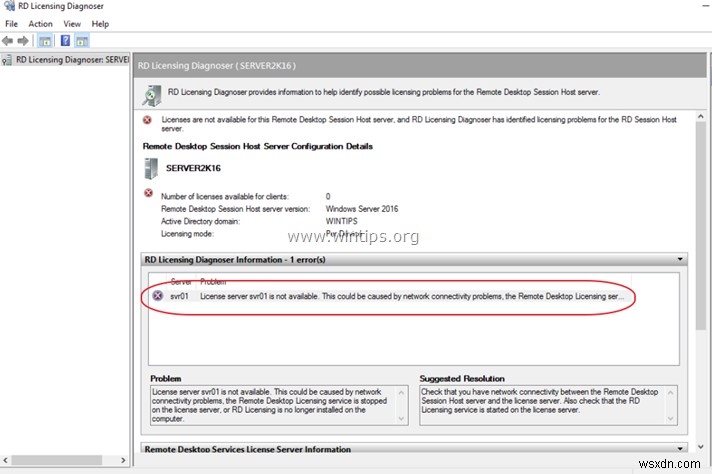Select the svr01 license server error row
The image size is (712, 474).
[389, 296]
